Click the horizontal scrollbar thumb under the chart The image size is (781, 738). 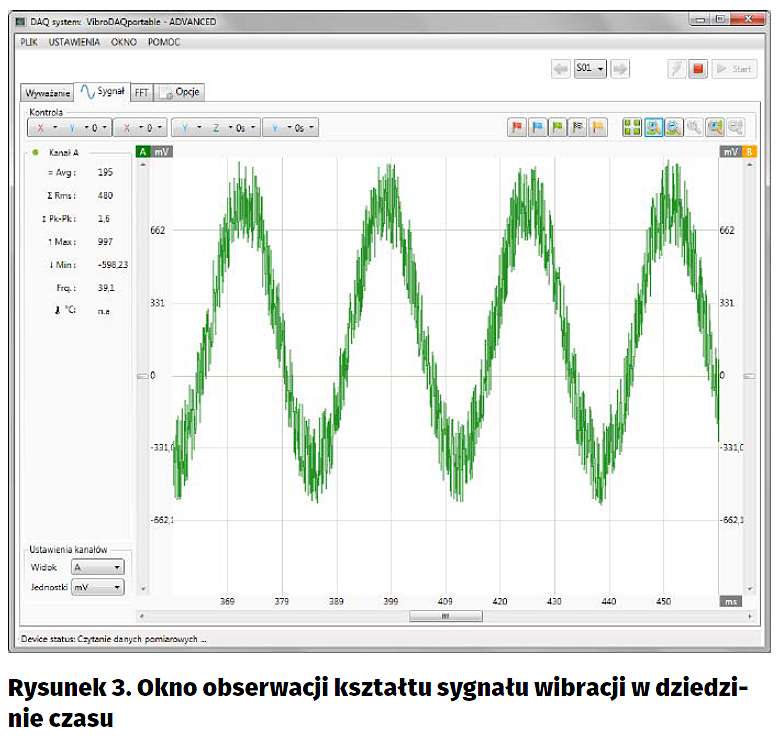[445, 617]
